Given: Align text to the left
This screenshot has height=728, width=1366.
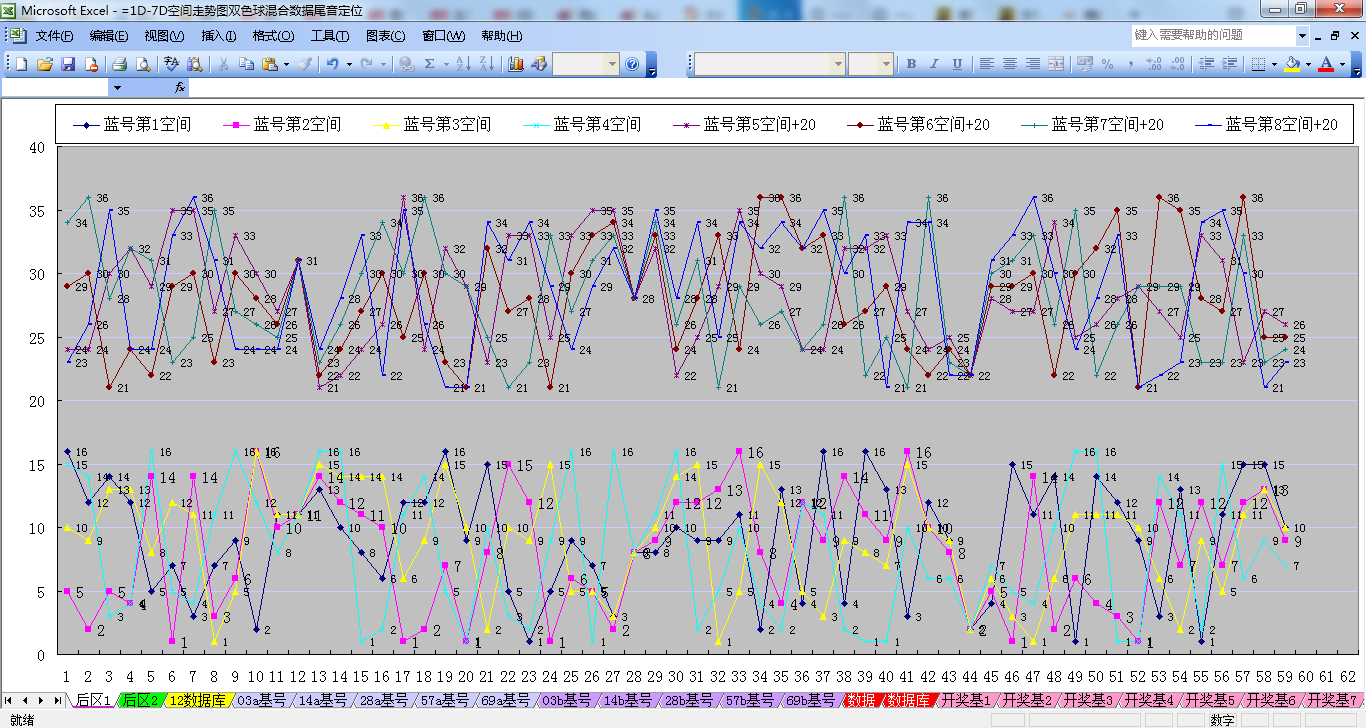Looking at the screenshot, I should [987, 64].
